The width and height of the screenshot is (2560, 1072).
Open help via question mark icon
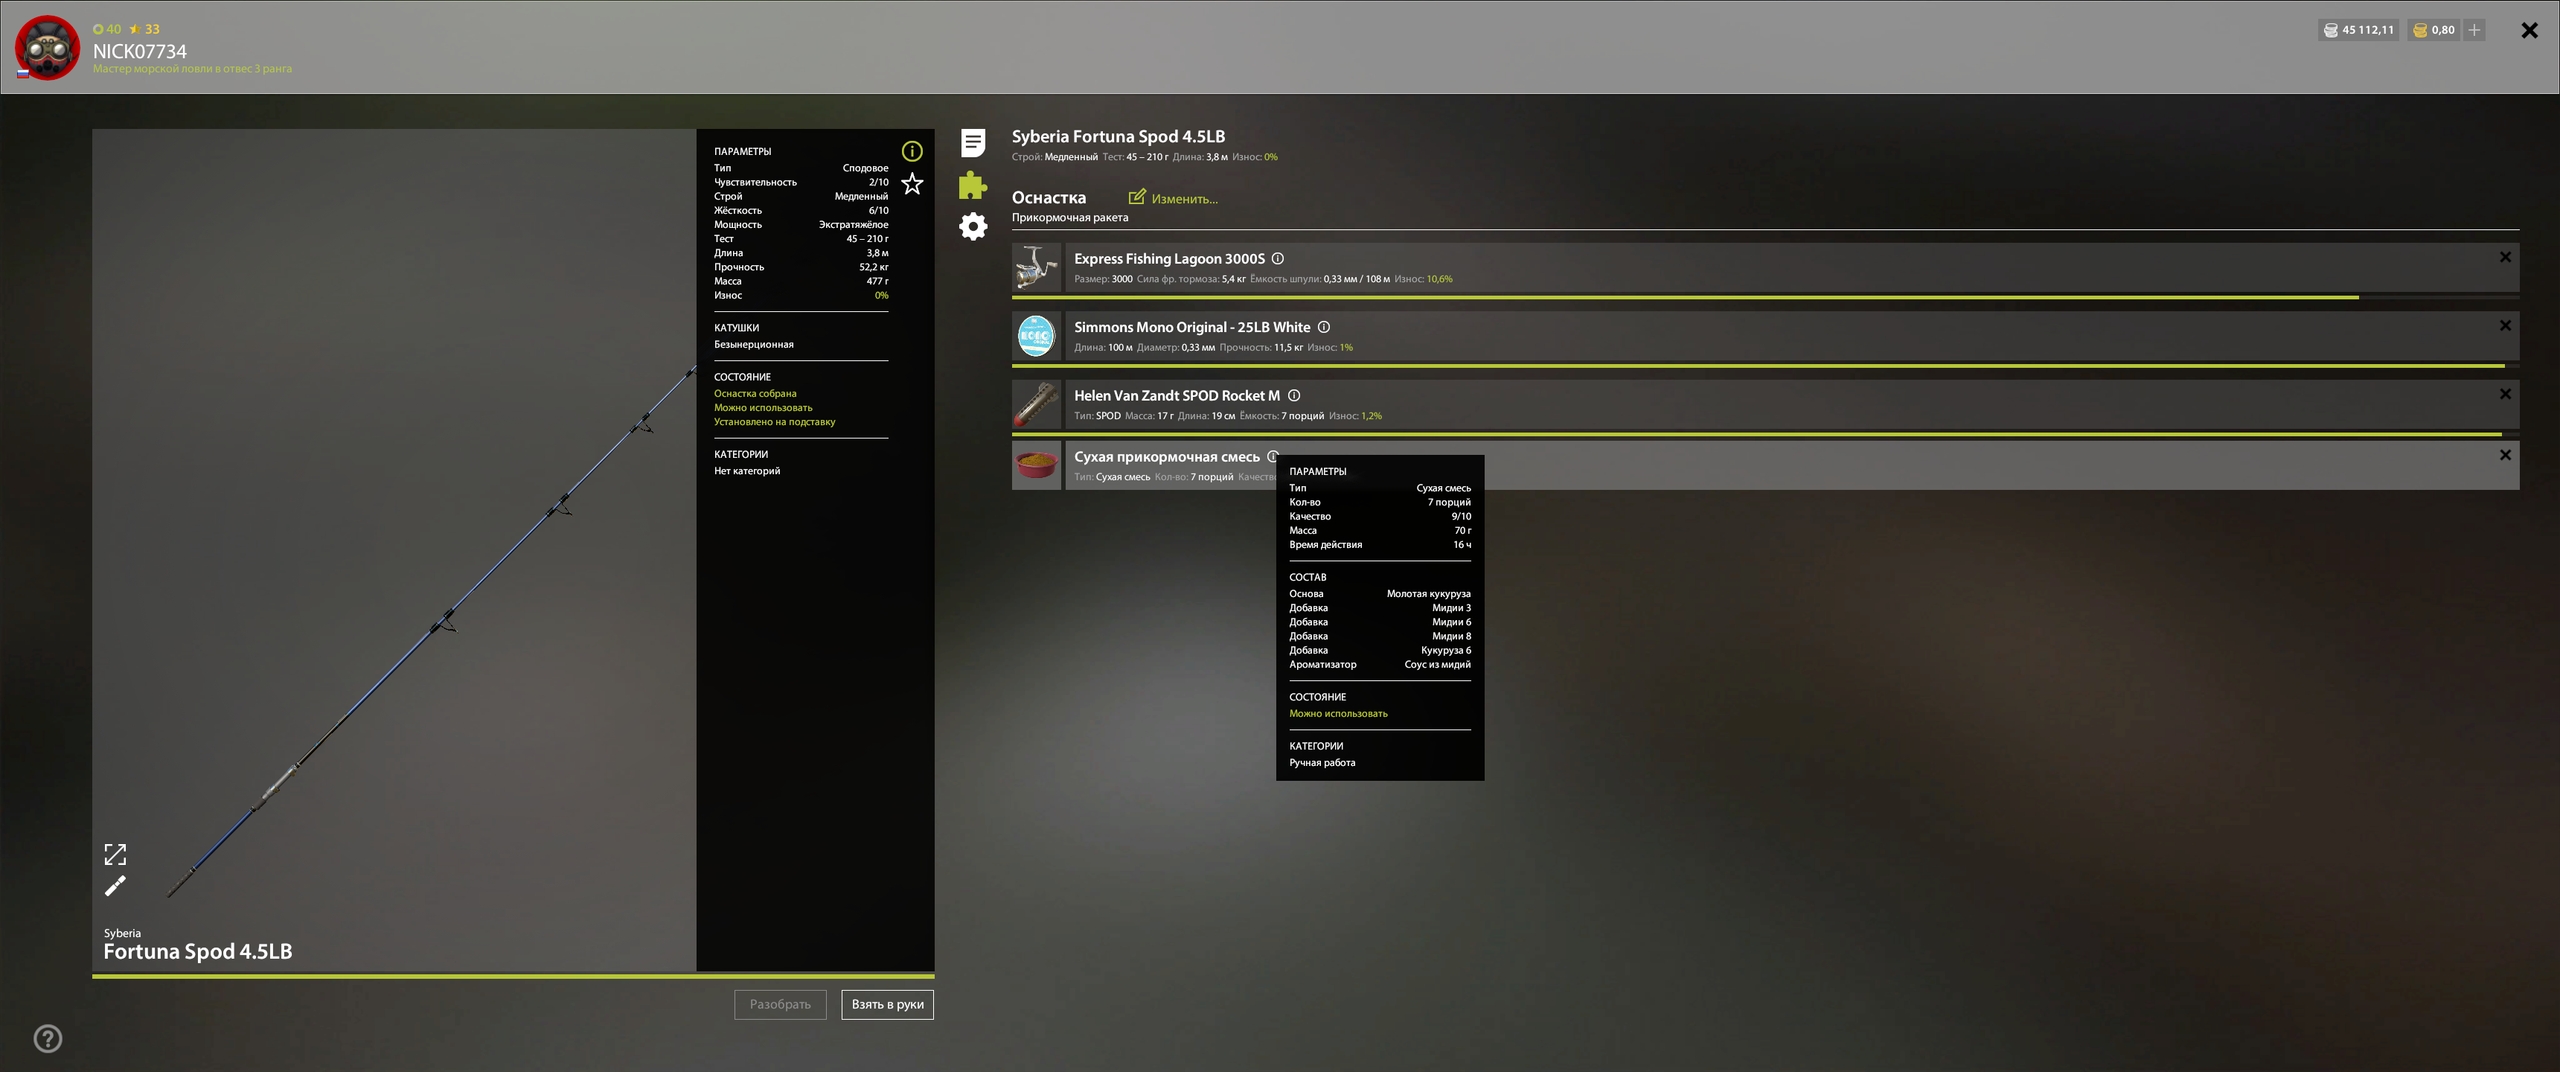48,1039
